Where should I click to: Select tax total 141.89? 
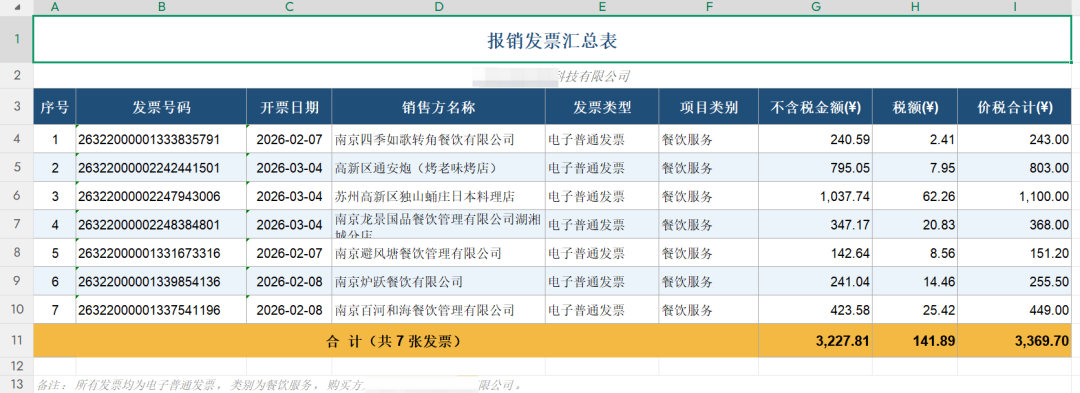915,340
